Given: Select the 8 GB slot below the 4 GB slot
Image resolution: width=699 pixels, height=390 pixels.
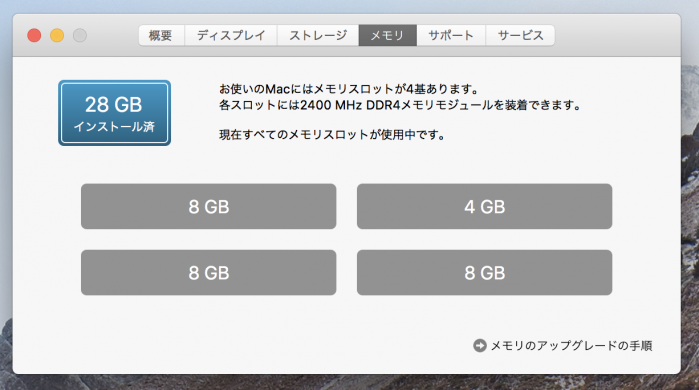Looking at the screenshot, I should [x=485, y=272].
